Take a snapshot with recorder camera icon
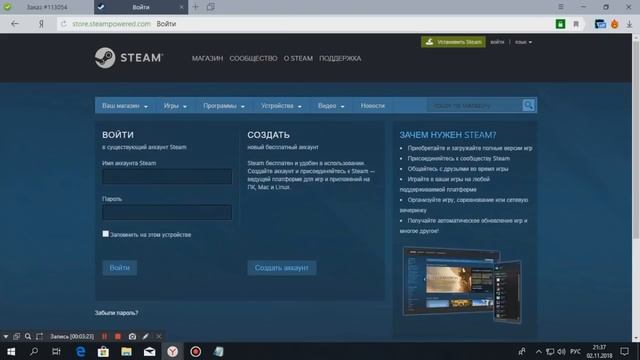Screen dimensions: 640x360 coord(132,336)
